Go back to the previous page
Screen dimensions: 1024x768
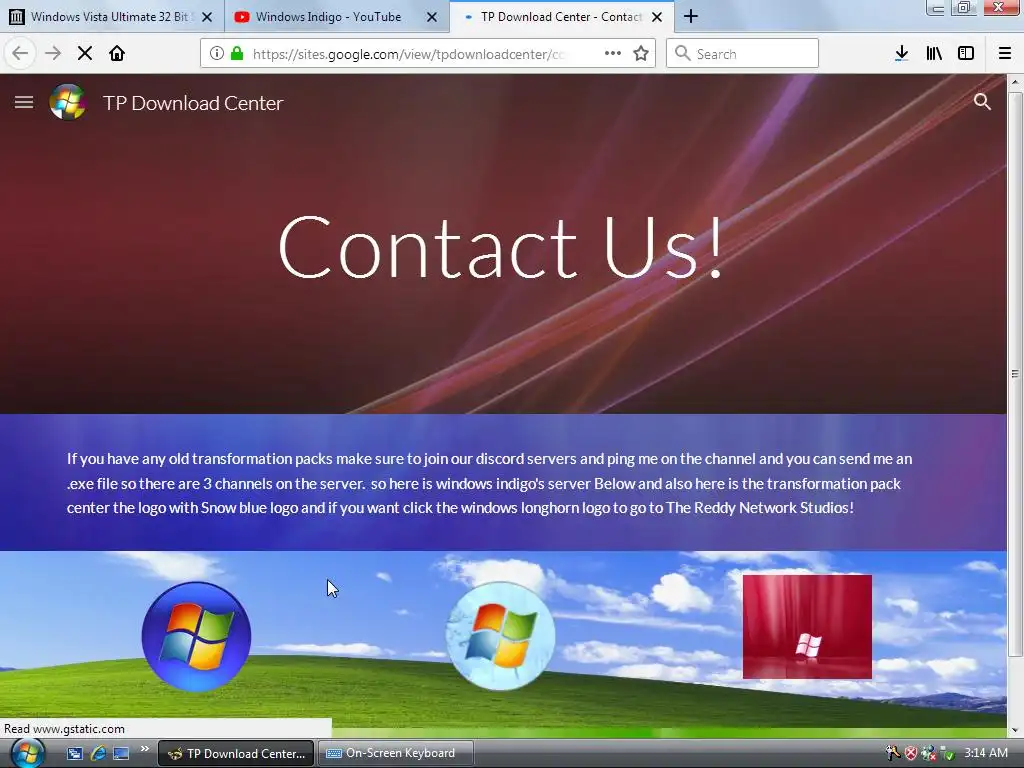[20, 54]
